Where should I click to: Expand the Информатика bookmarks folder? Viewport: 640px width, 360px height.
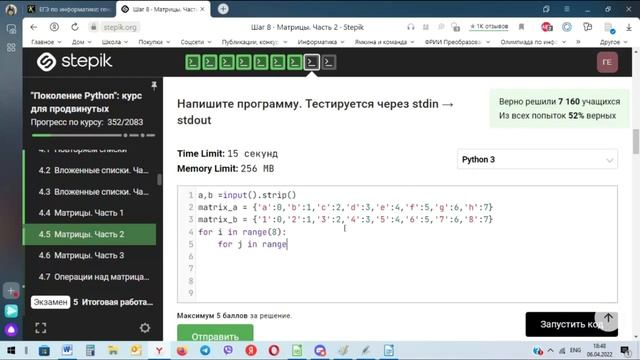coord(321,42)
